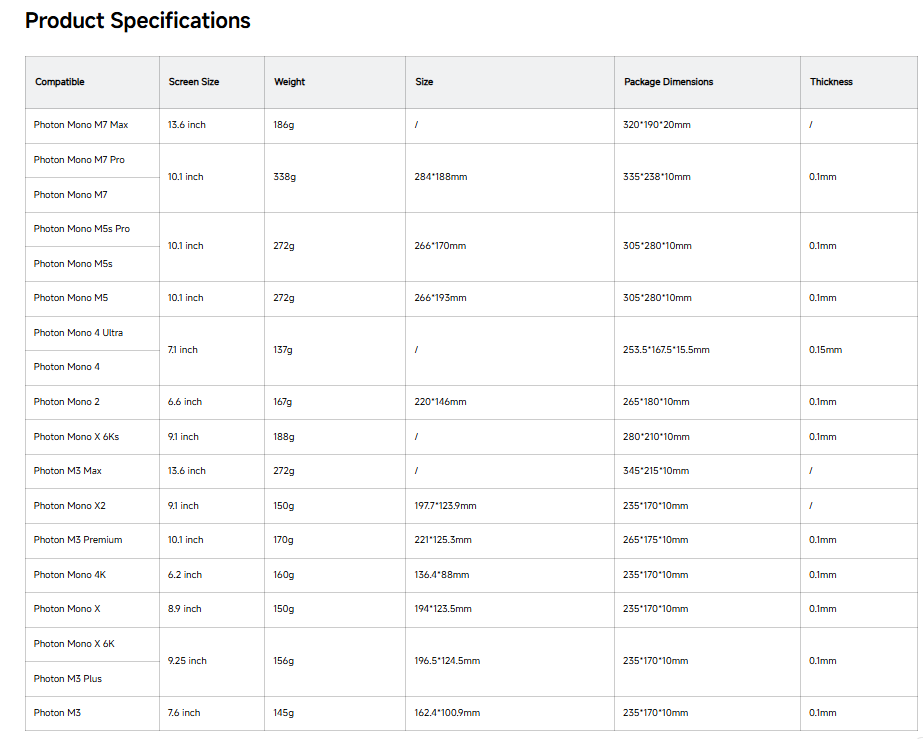Select the Photon Mono M7 Pro row

pyautogui.click(x=79, y=160)
